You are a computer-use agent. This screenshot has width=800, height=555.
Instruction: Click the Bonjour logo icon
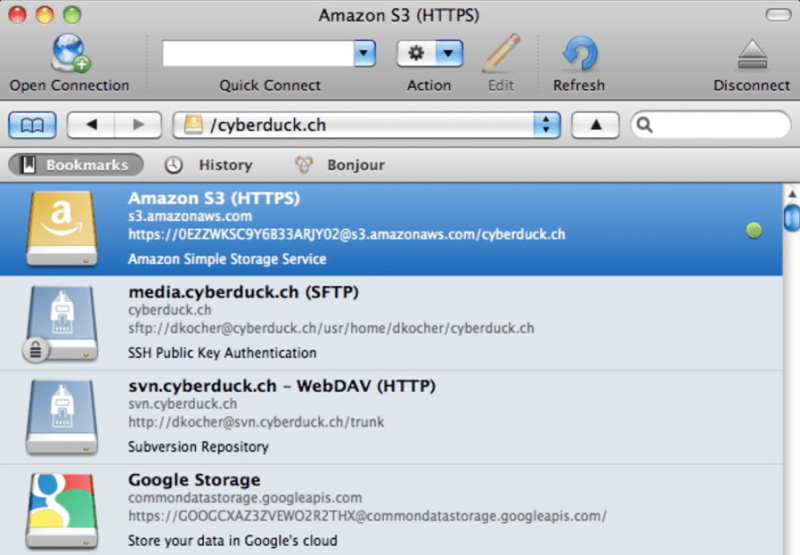(x=304, y=165)
